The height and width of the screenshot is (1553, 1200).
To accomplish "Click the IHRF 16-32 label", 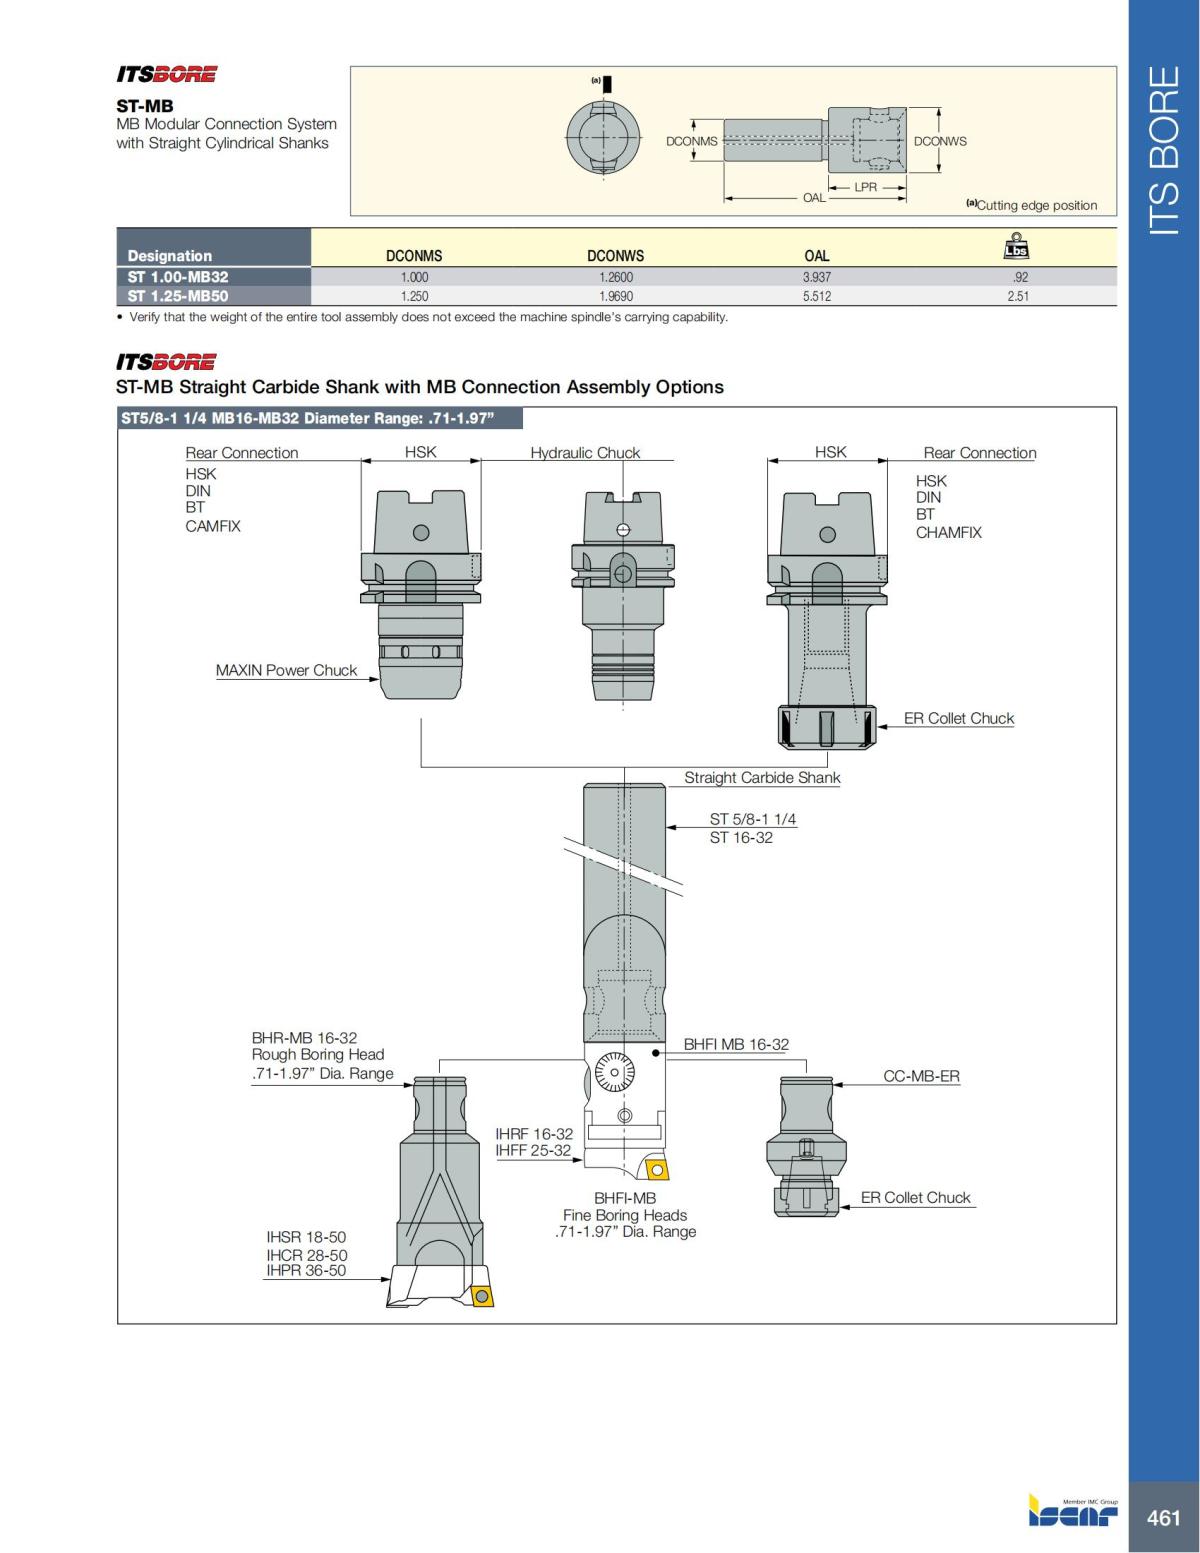I will (x=534, y=1133).
